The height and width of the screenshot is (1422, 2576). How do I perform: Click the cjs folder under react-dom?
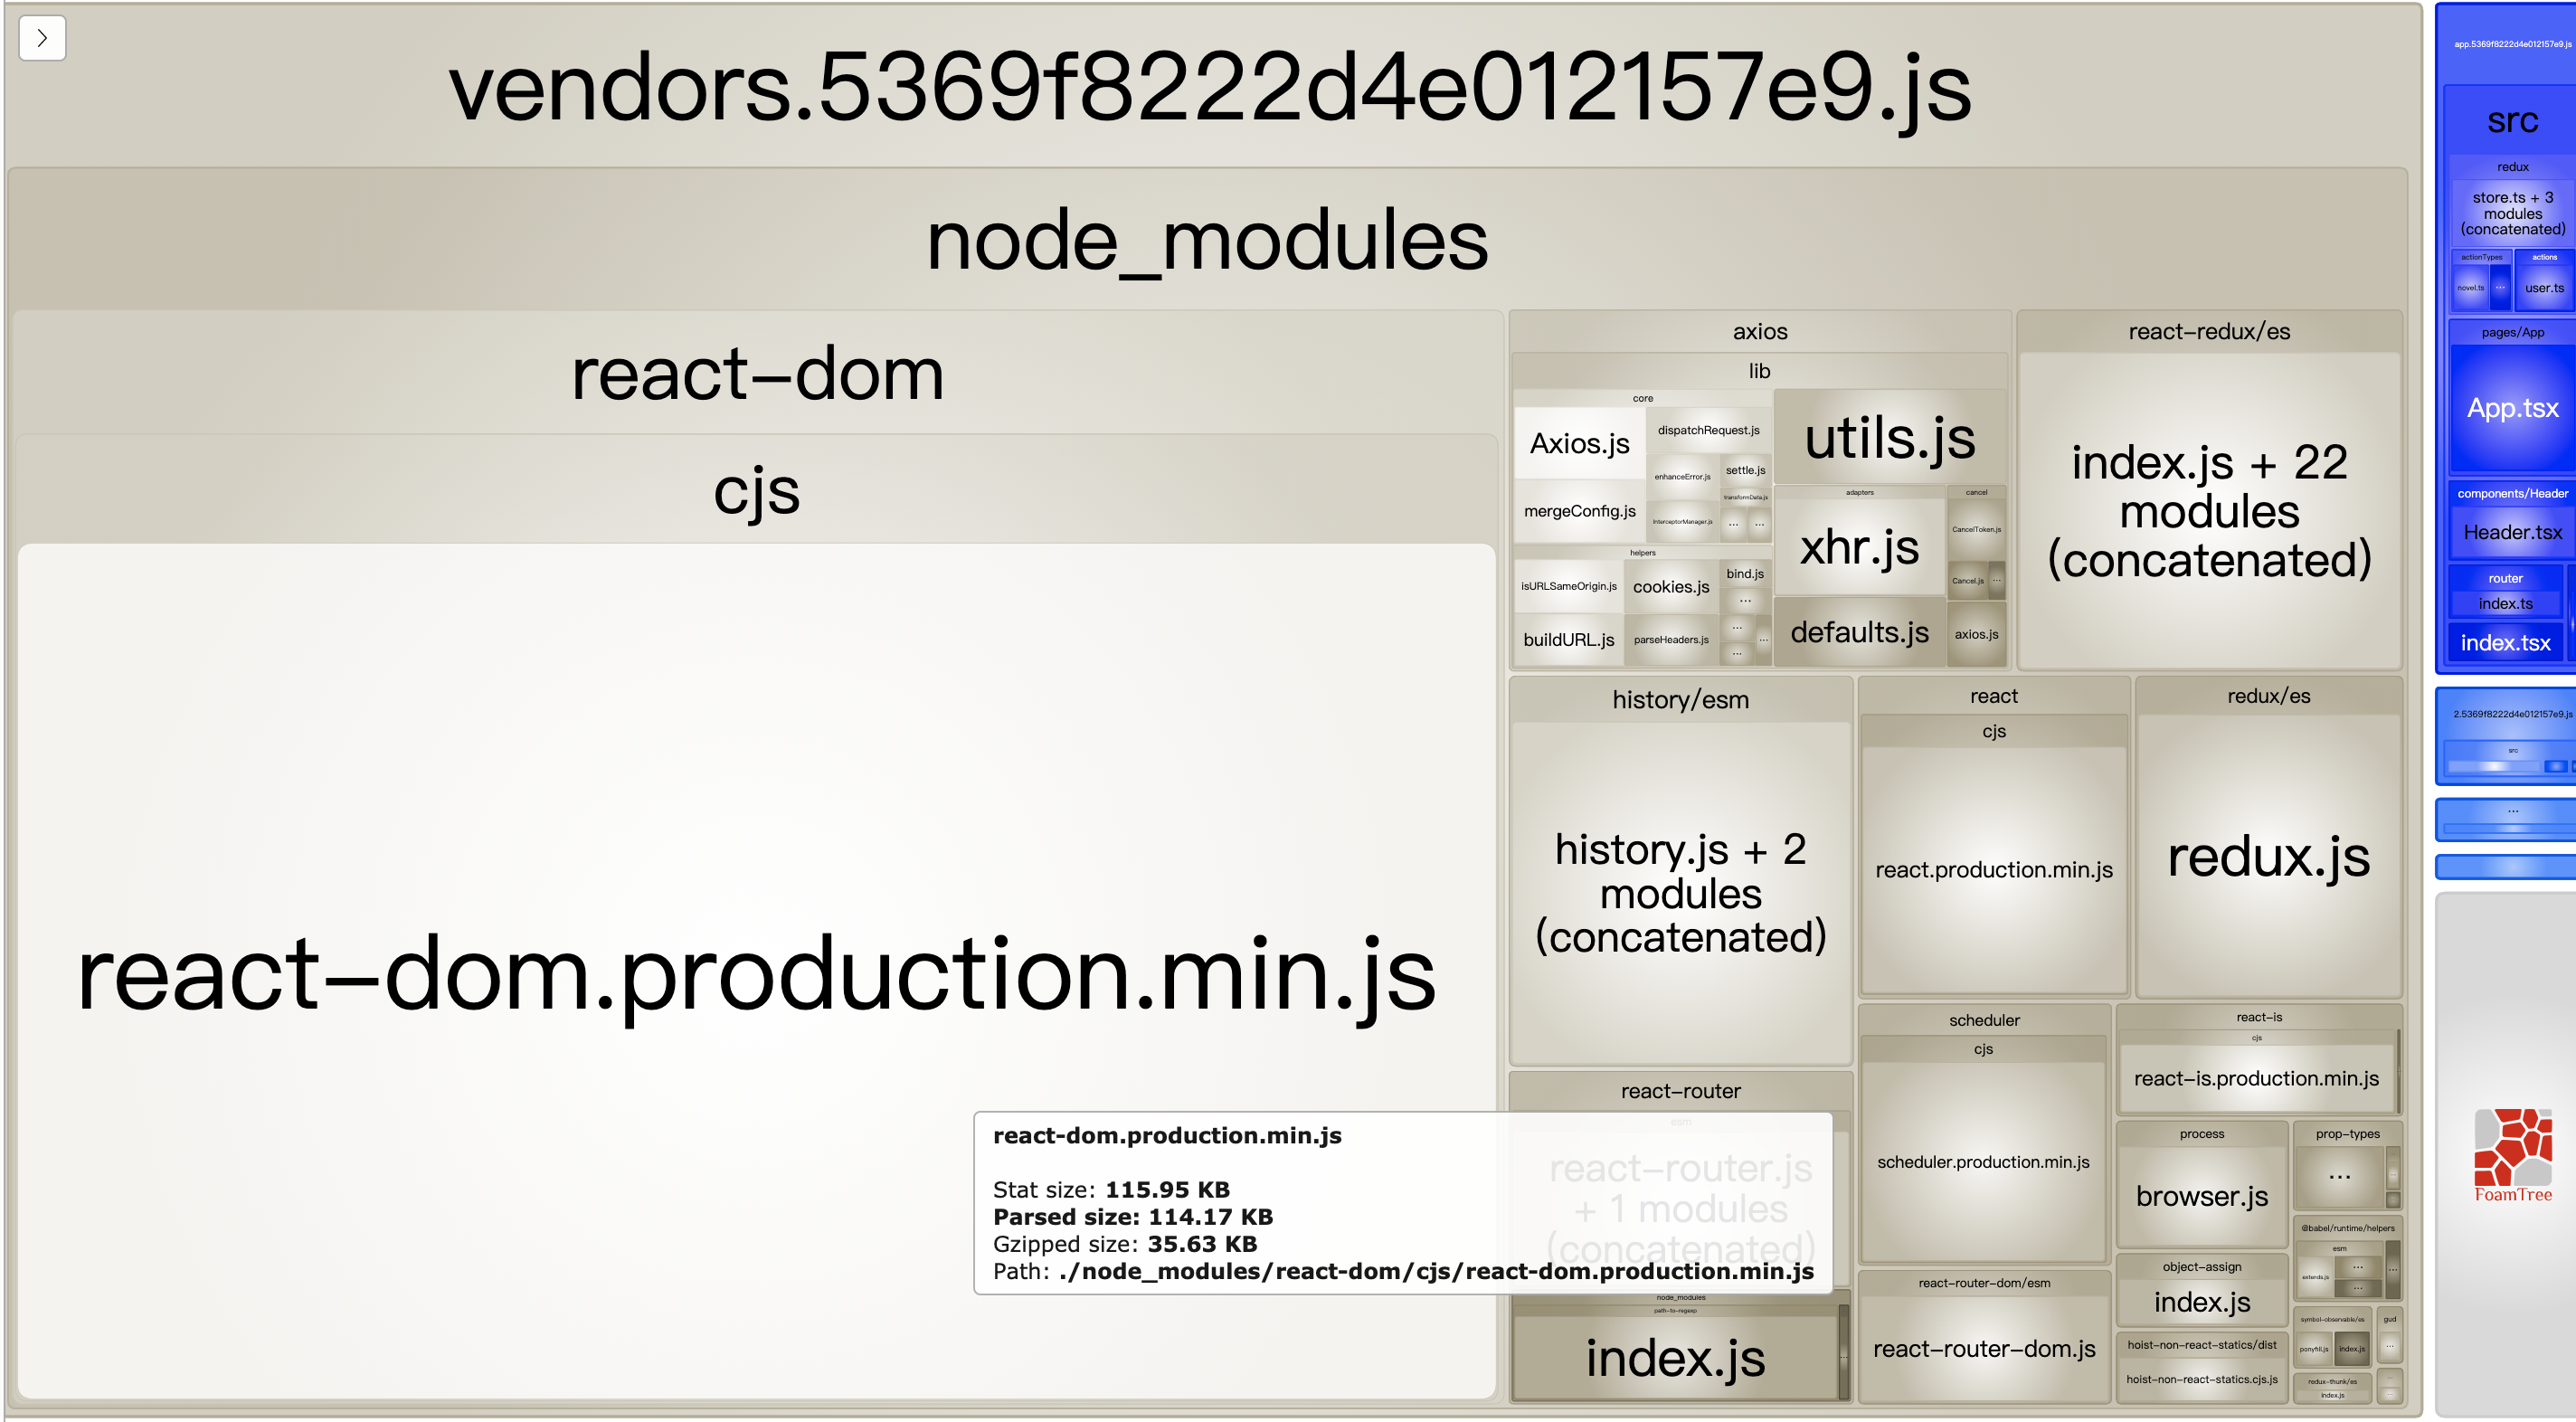pos(757,491)
